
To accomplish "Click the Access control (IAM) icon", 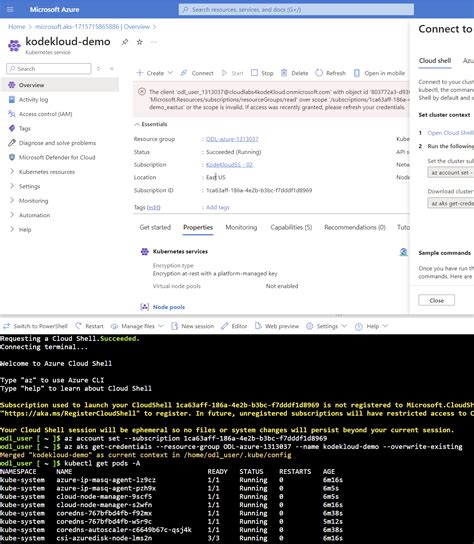I will 12,114.
